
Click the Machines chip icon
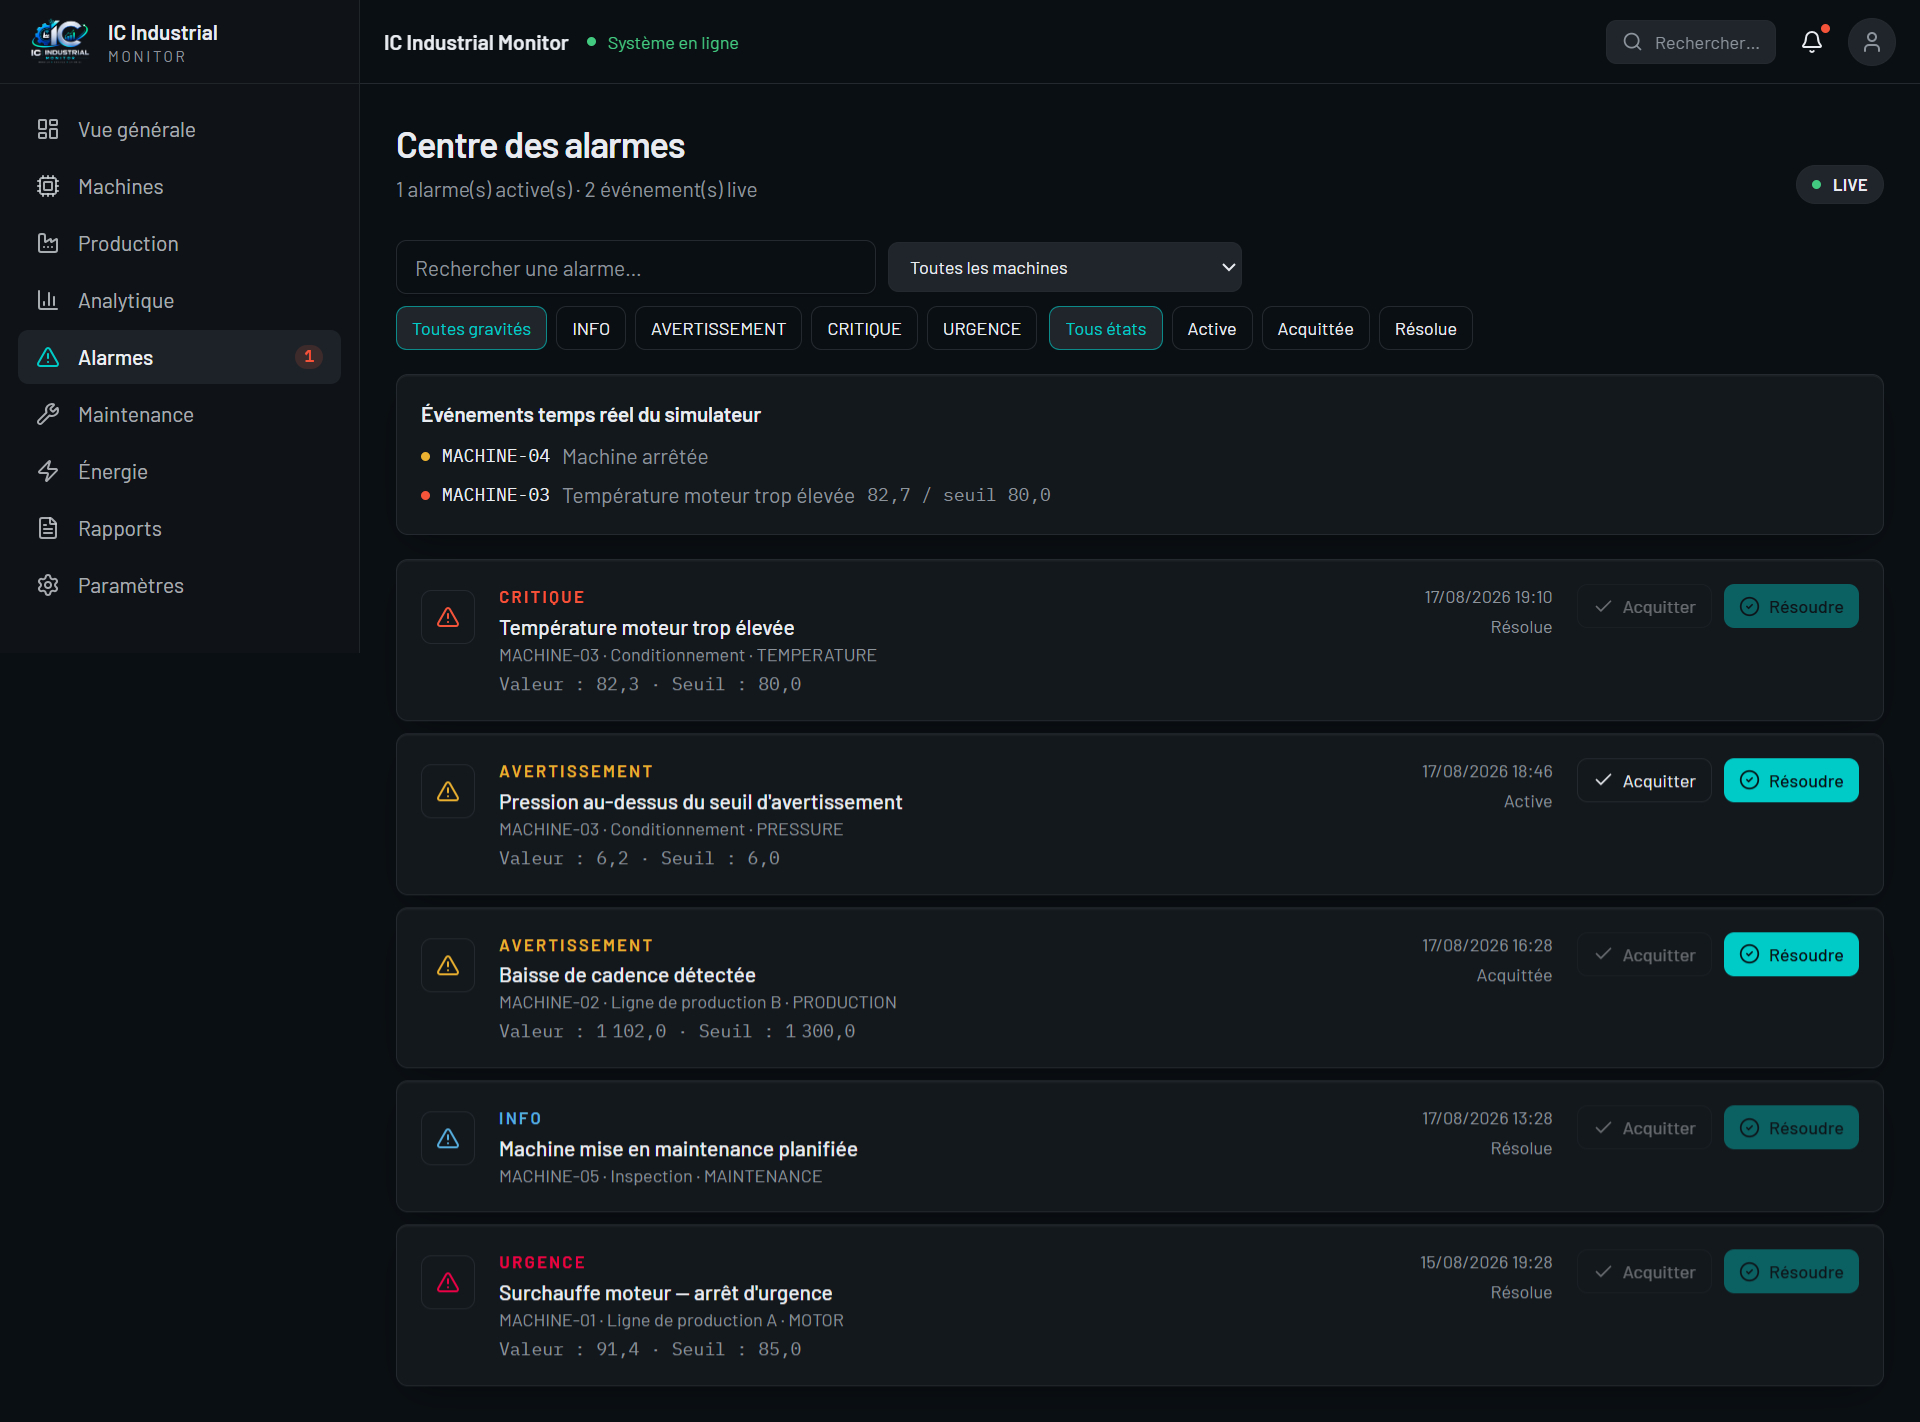(x=48, y=186)
